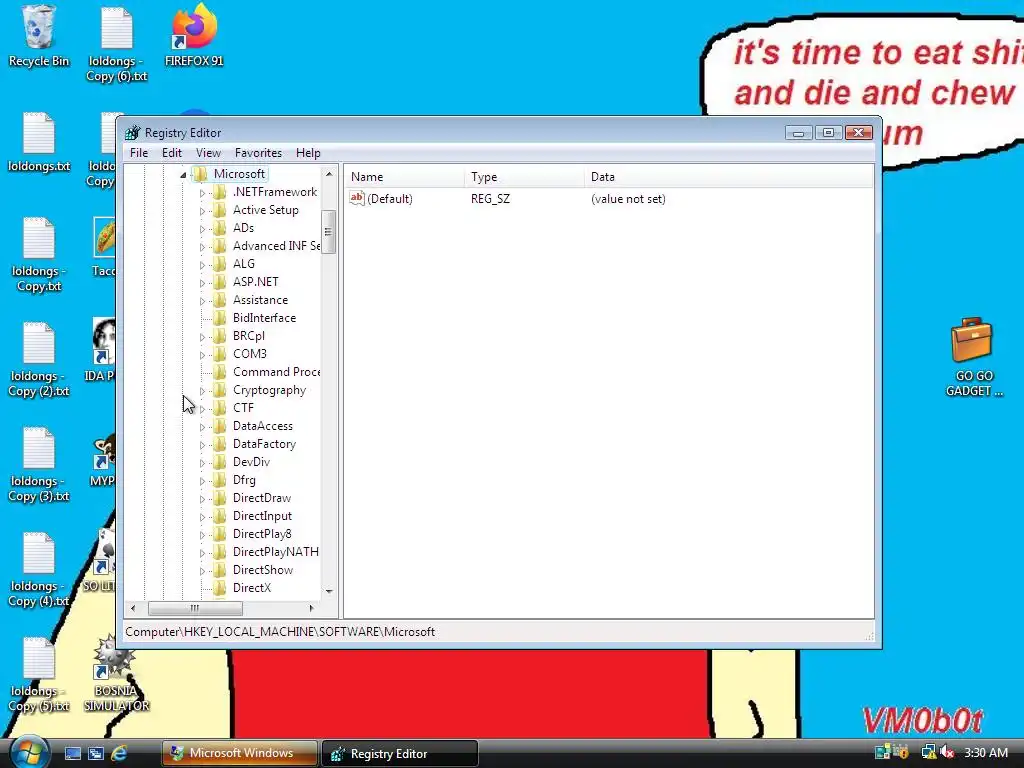Select the loldongs - Copy.txt file icon
The height and width of the screenshot is (768, 1024).
point(39,255)
